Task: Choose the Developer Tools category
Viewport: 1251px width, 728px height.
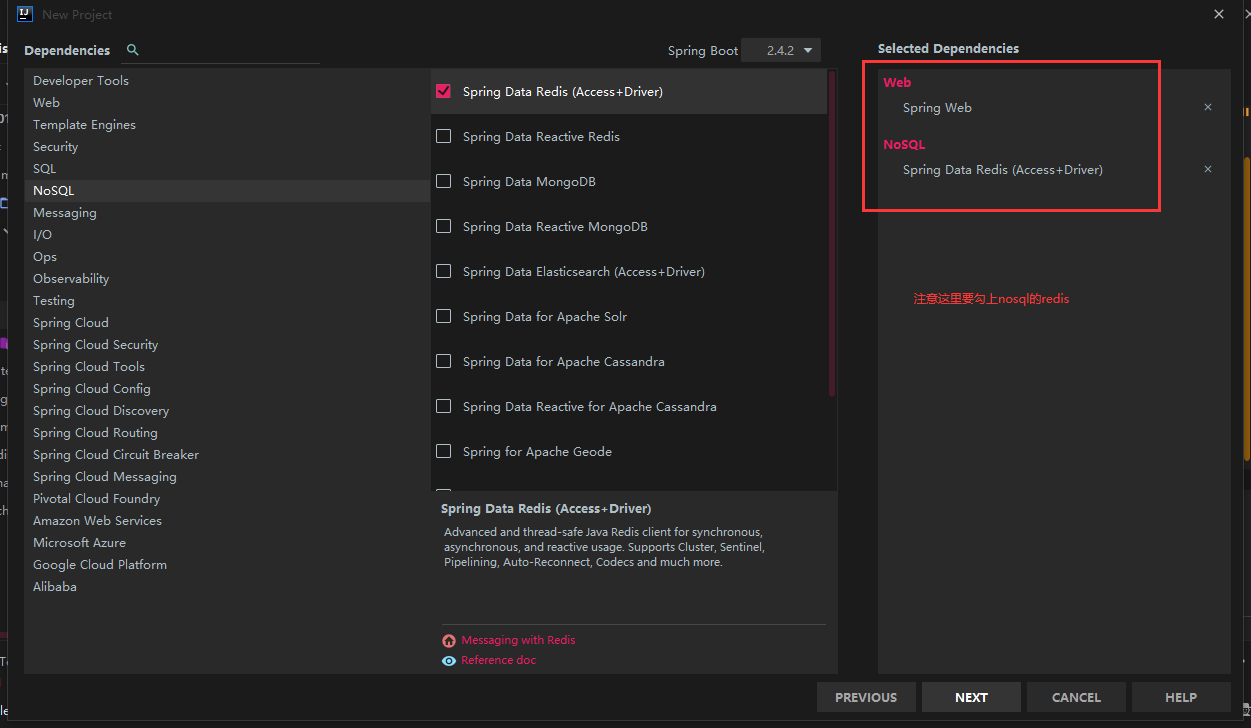Action: (x=81, y=81)
